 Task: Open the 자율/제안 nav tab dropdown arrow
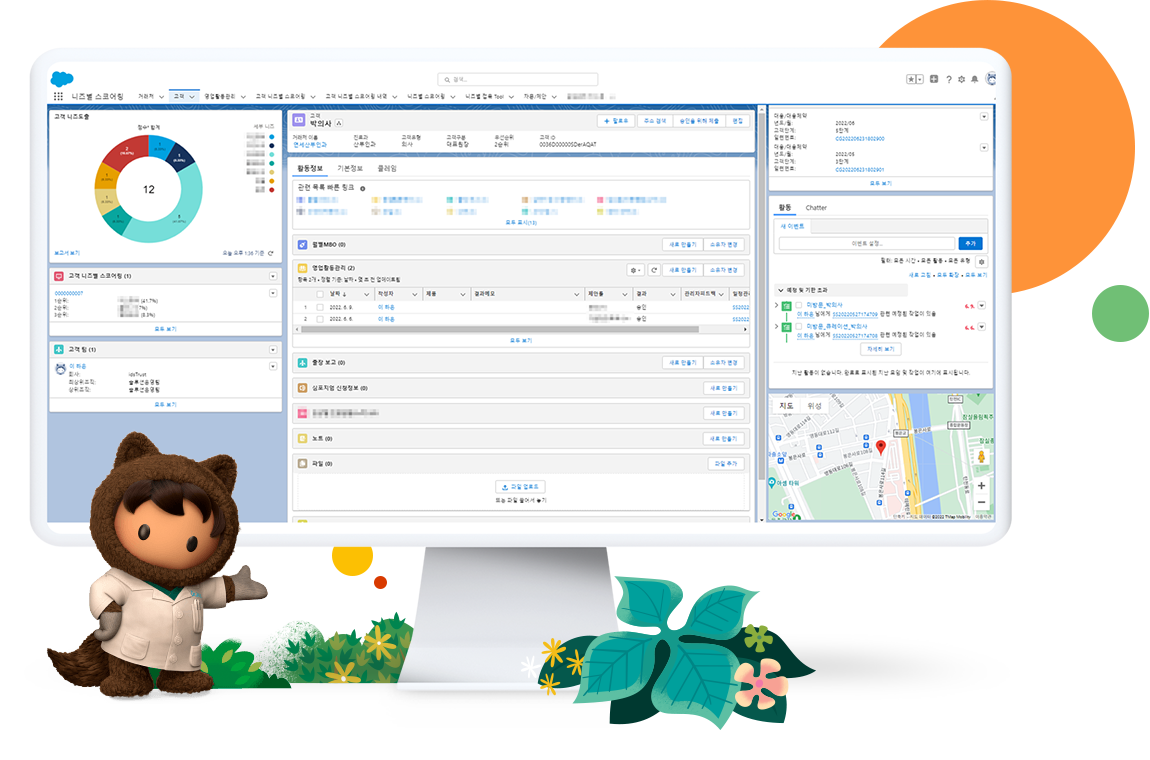coord(554,97)
